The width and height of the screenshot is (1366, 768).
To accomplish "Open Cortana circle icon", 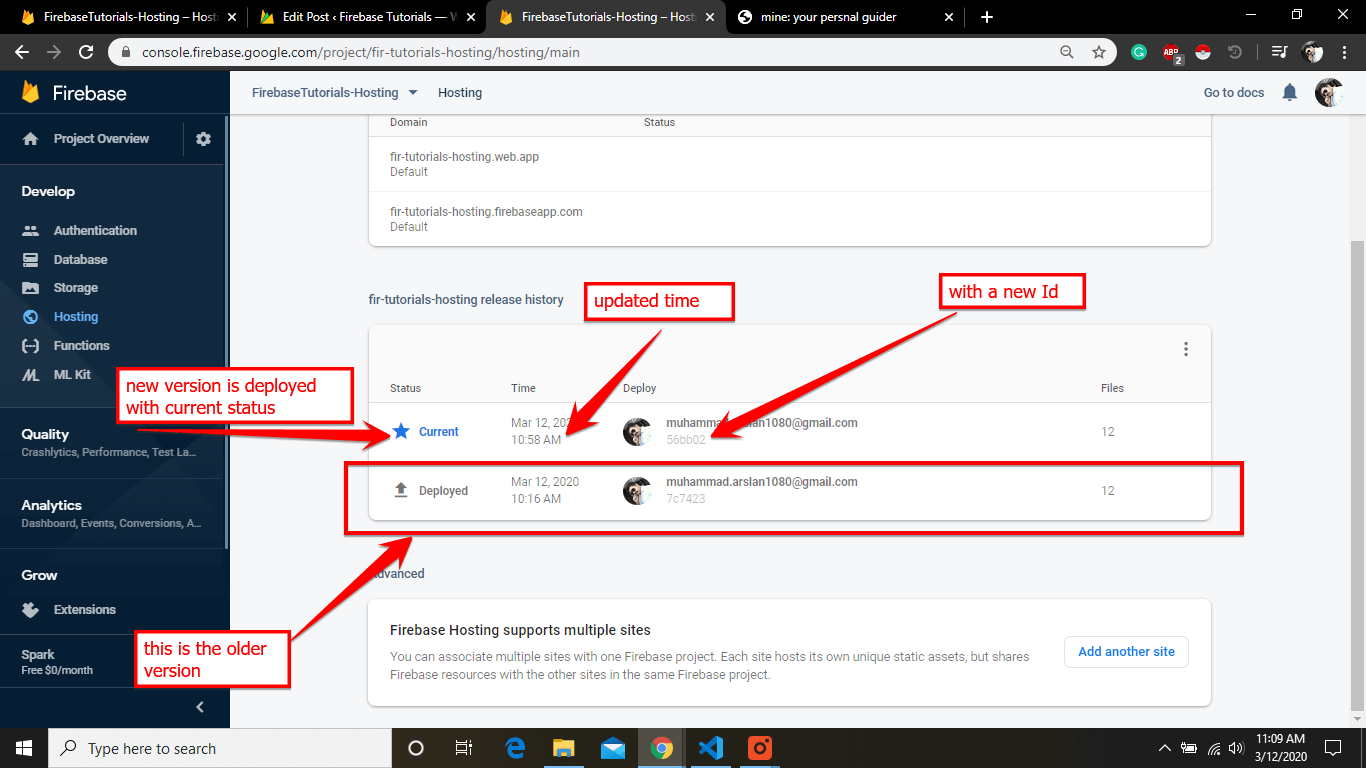I will 416,748.
